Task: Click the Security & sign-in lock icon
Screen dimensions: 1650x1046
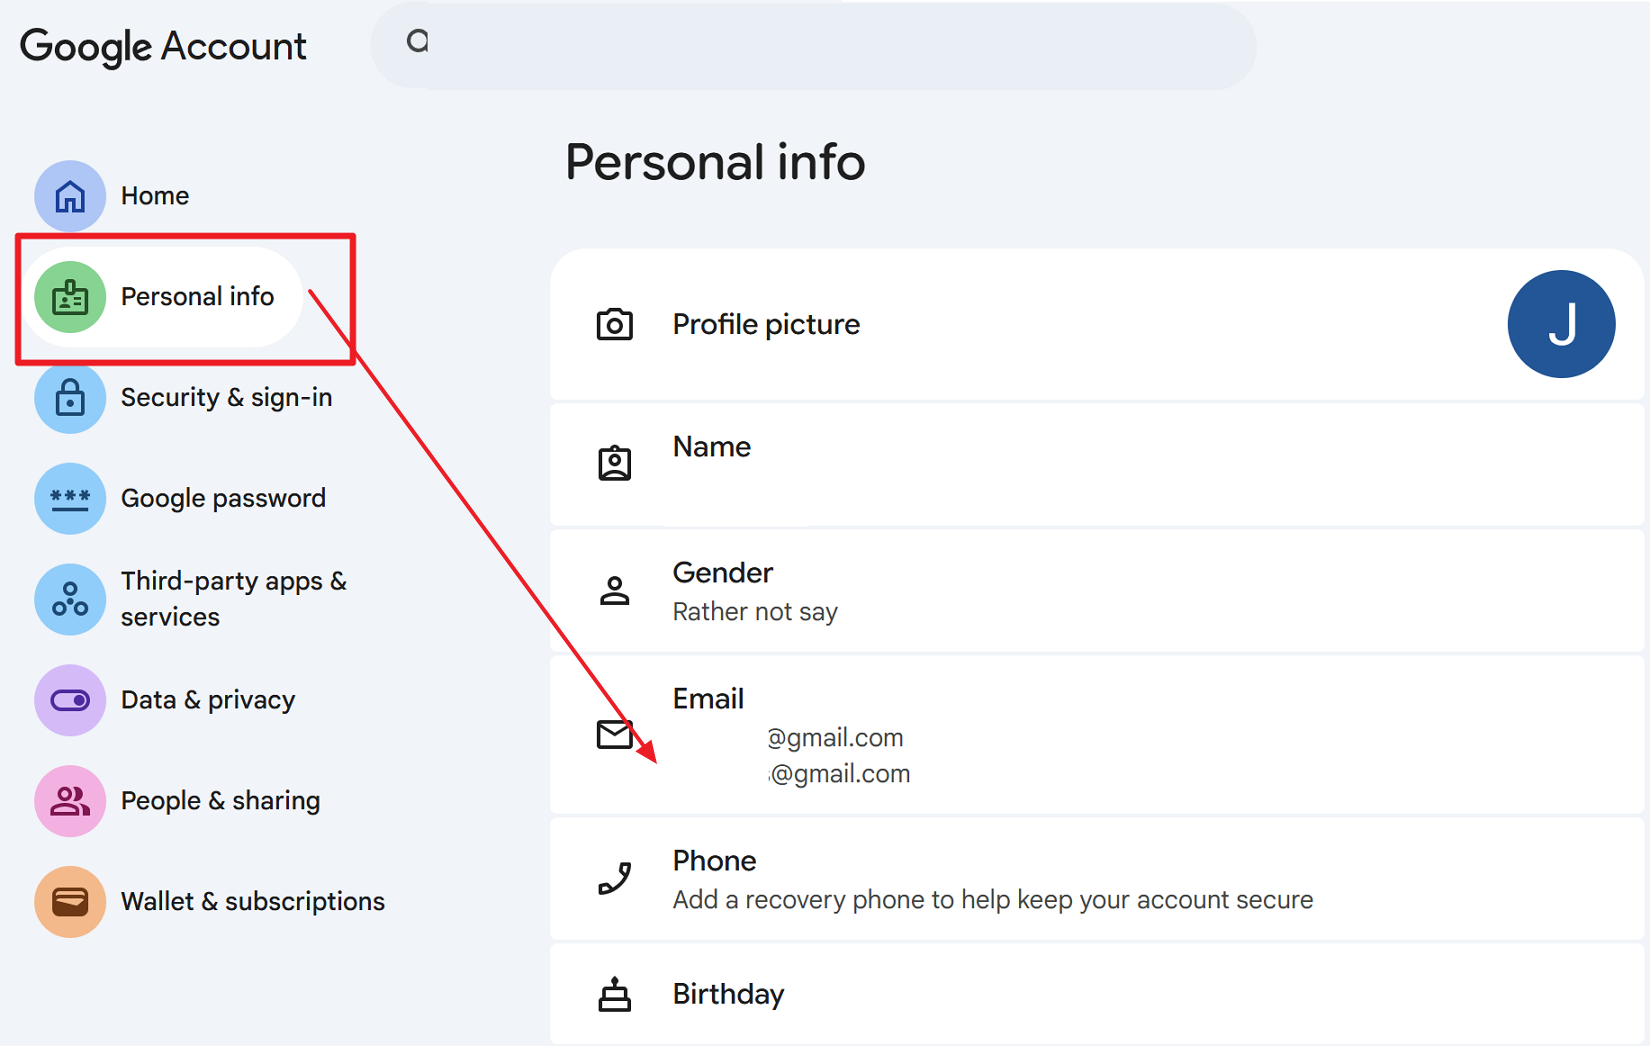Action: coord(70,398)
